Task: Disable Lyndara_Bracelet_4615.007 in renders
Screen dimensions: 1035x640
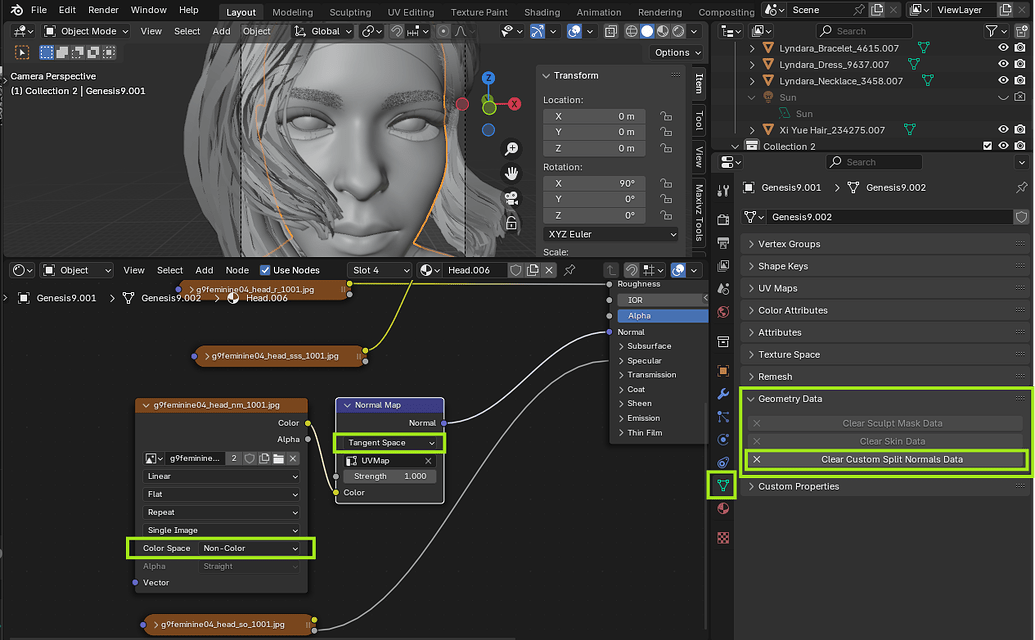Action: tap(1020, 48)
